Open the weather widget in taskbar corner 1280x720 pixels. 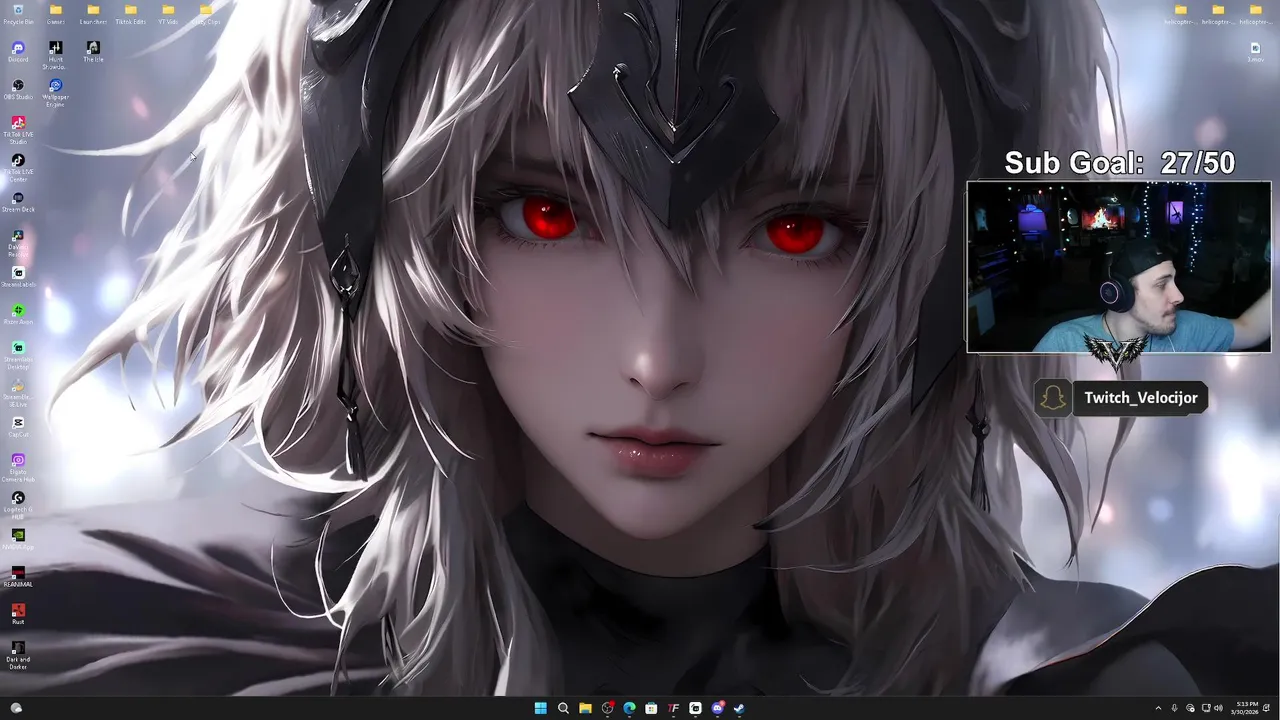16,708
